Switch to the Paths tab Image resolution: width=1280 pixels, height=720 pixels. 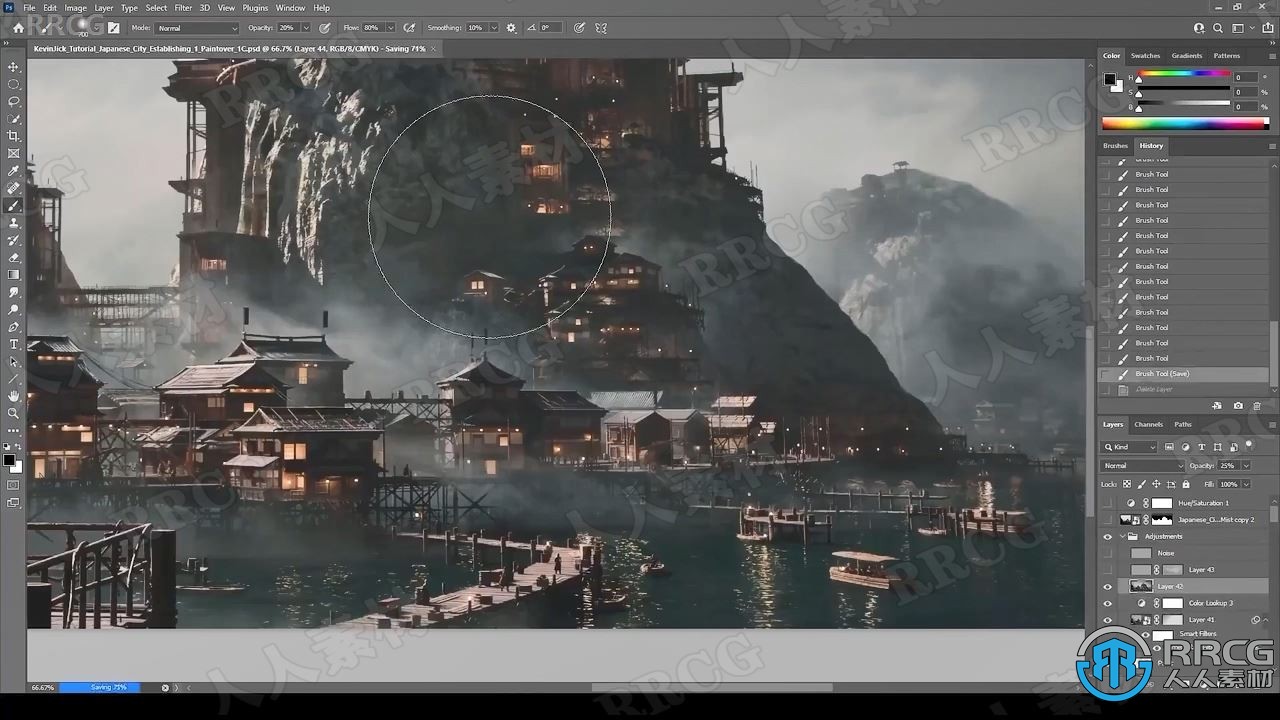(x=1183, y=425)
